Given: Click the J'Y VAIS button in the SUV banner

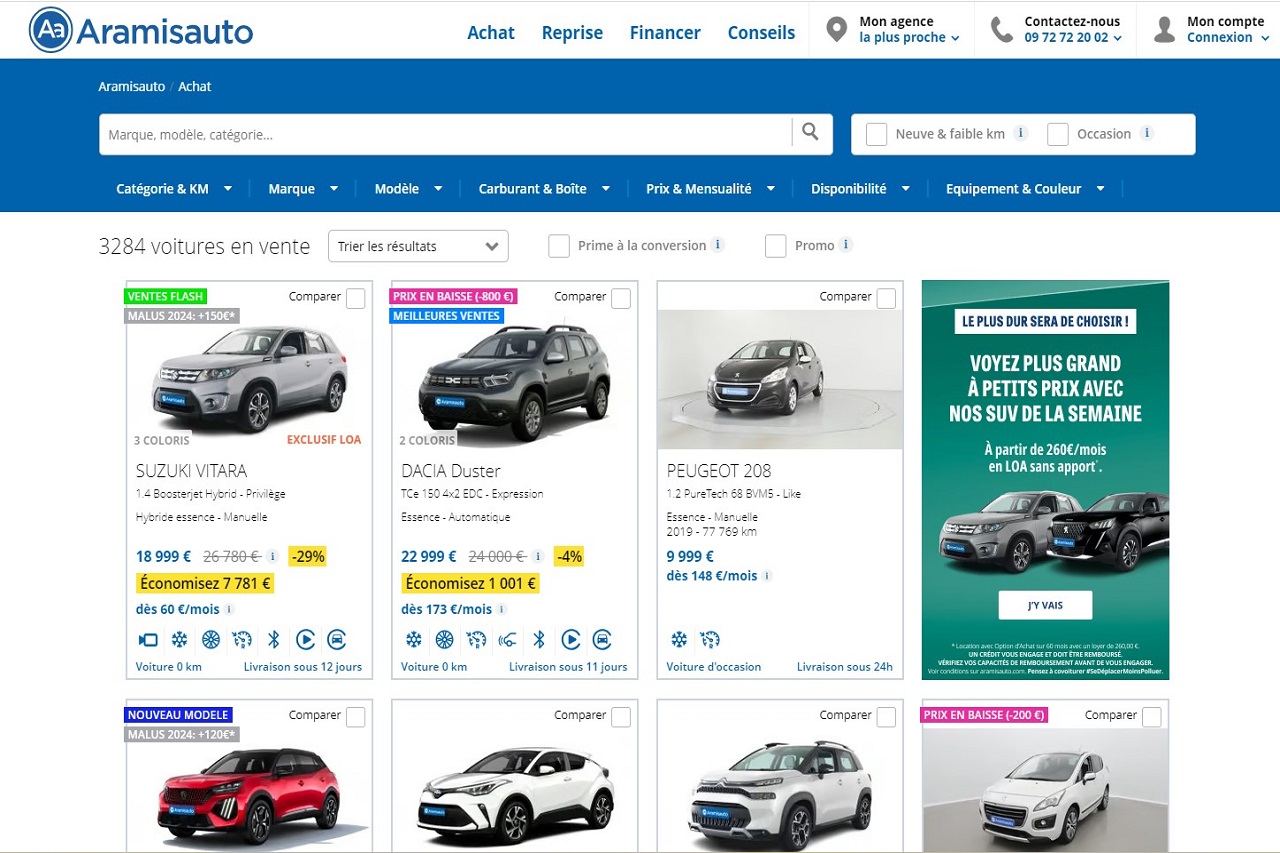Looking at the screenshot, I should click(1046, 604).
